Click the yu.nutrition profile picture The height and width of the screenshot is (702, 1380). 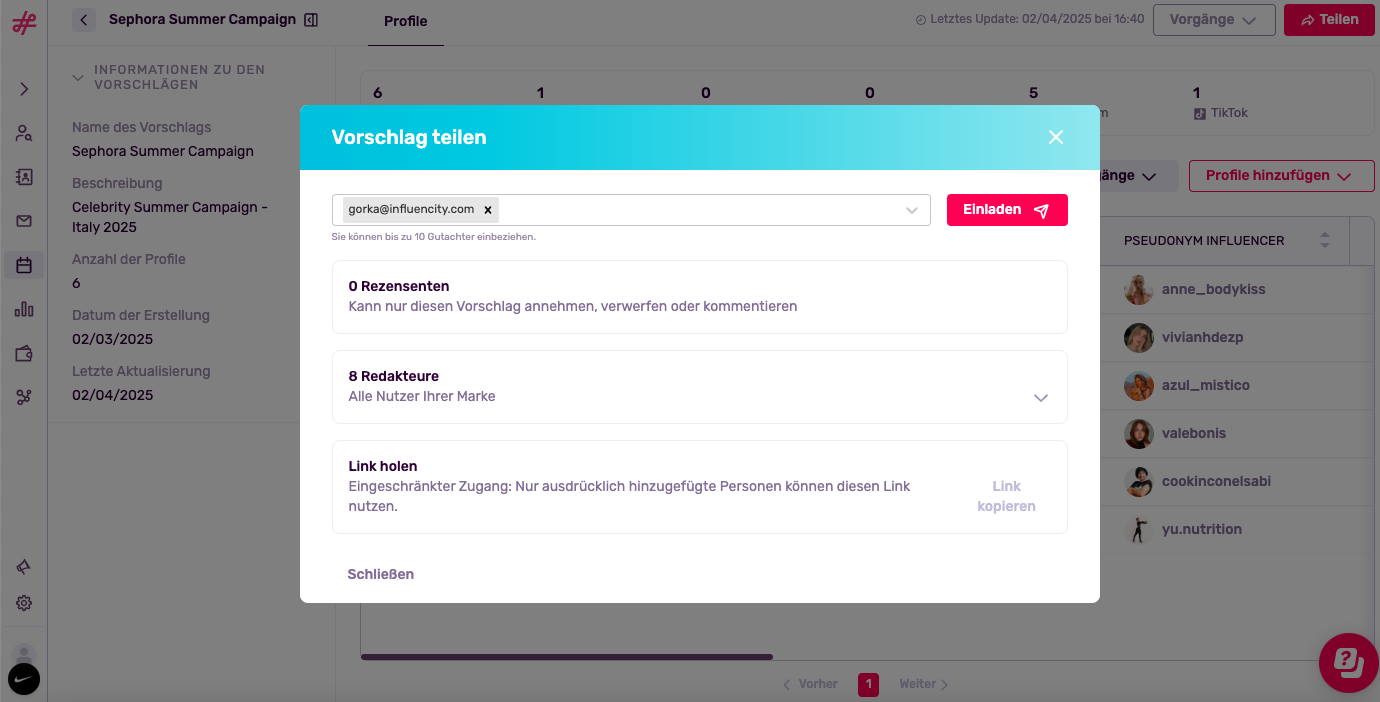pos(1139,529)
